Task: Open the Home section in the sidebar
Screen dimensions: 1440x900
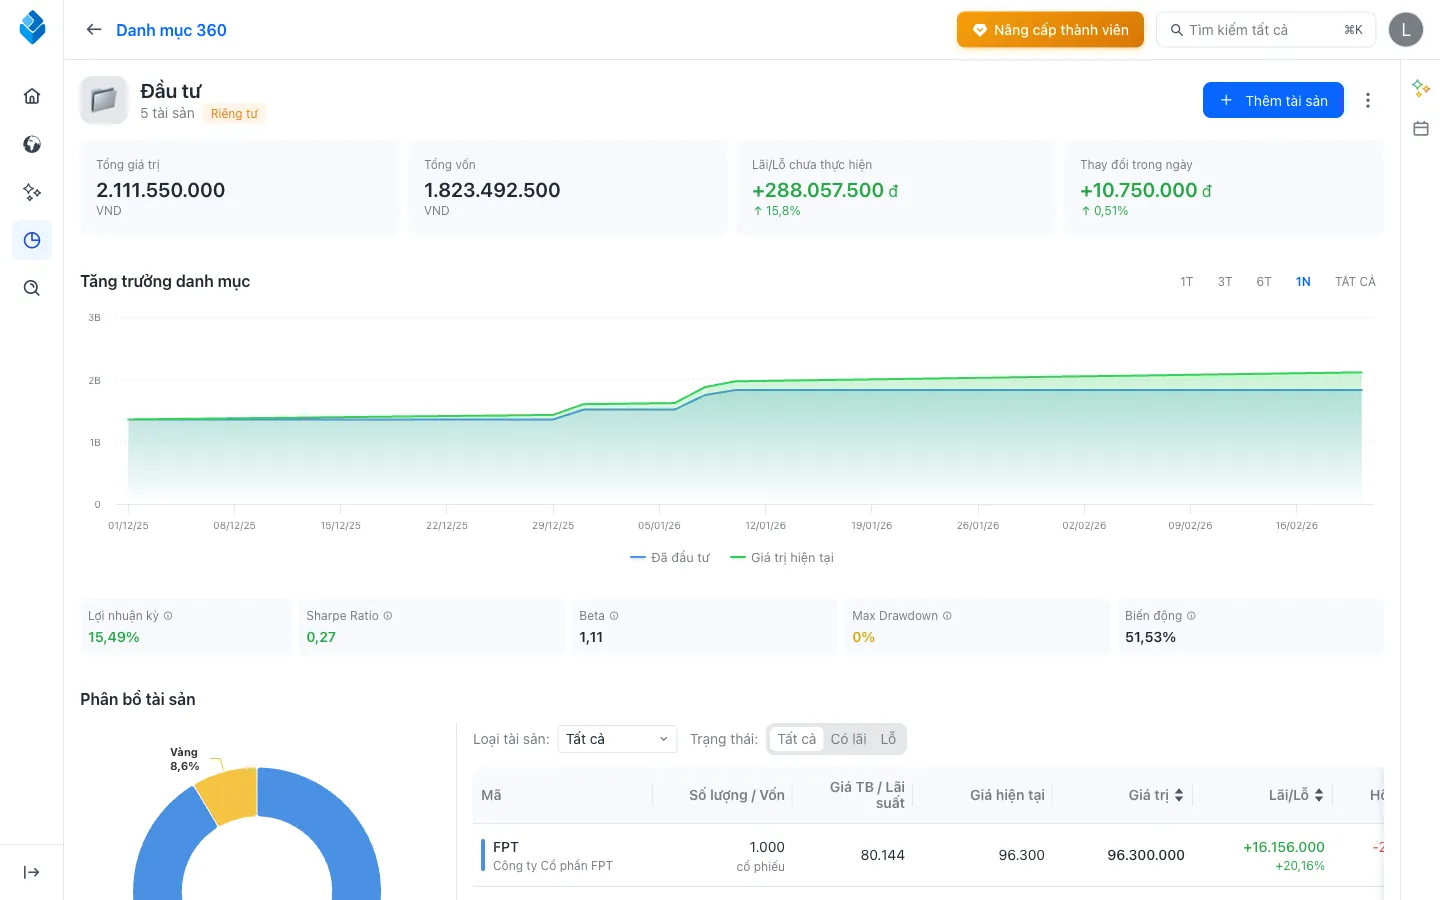Action: [31, 96]
